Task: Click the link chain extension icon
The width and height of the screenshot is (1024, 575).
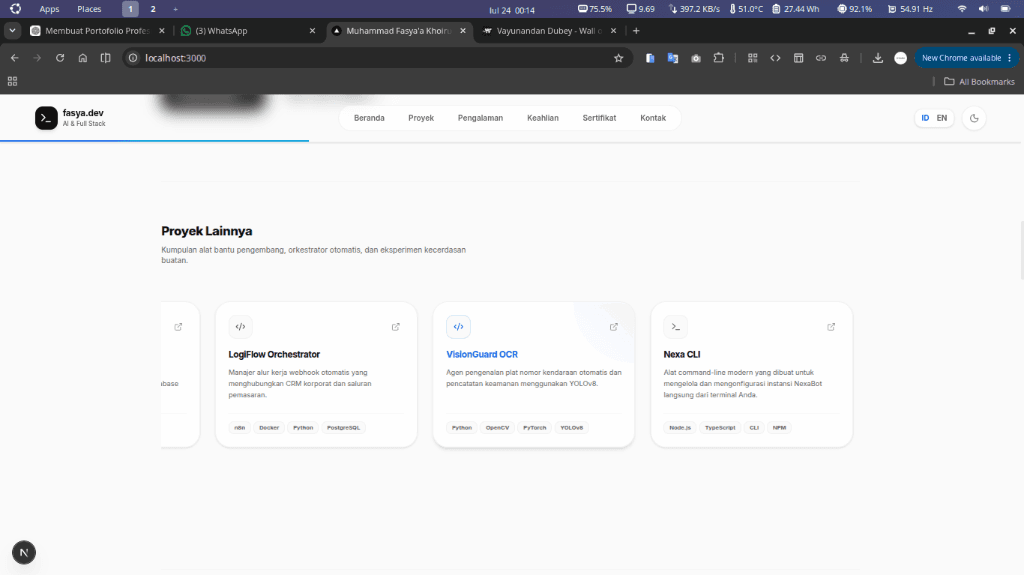Action: pyautogui.click(x=821, y=58)
